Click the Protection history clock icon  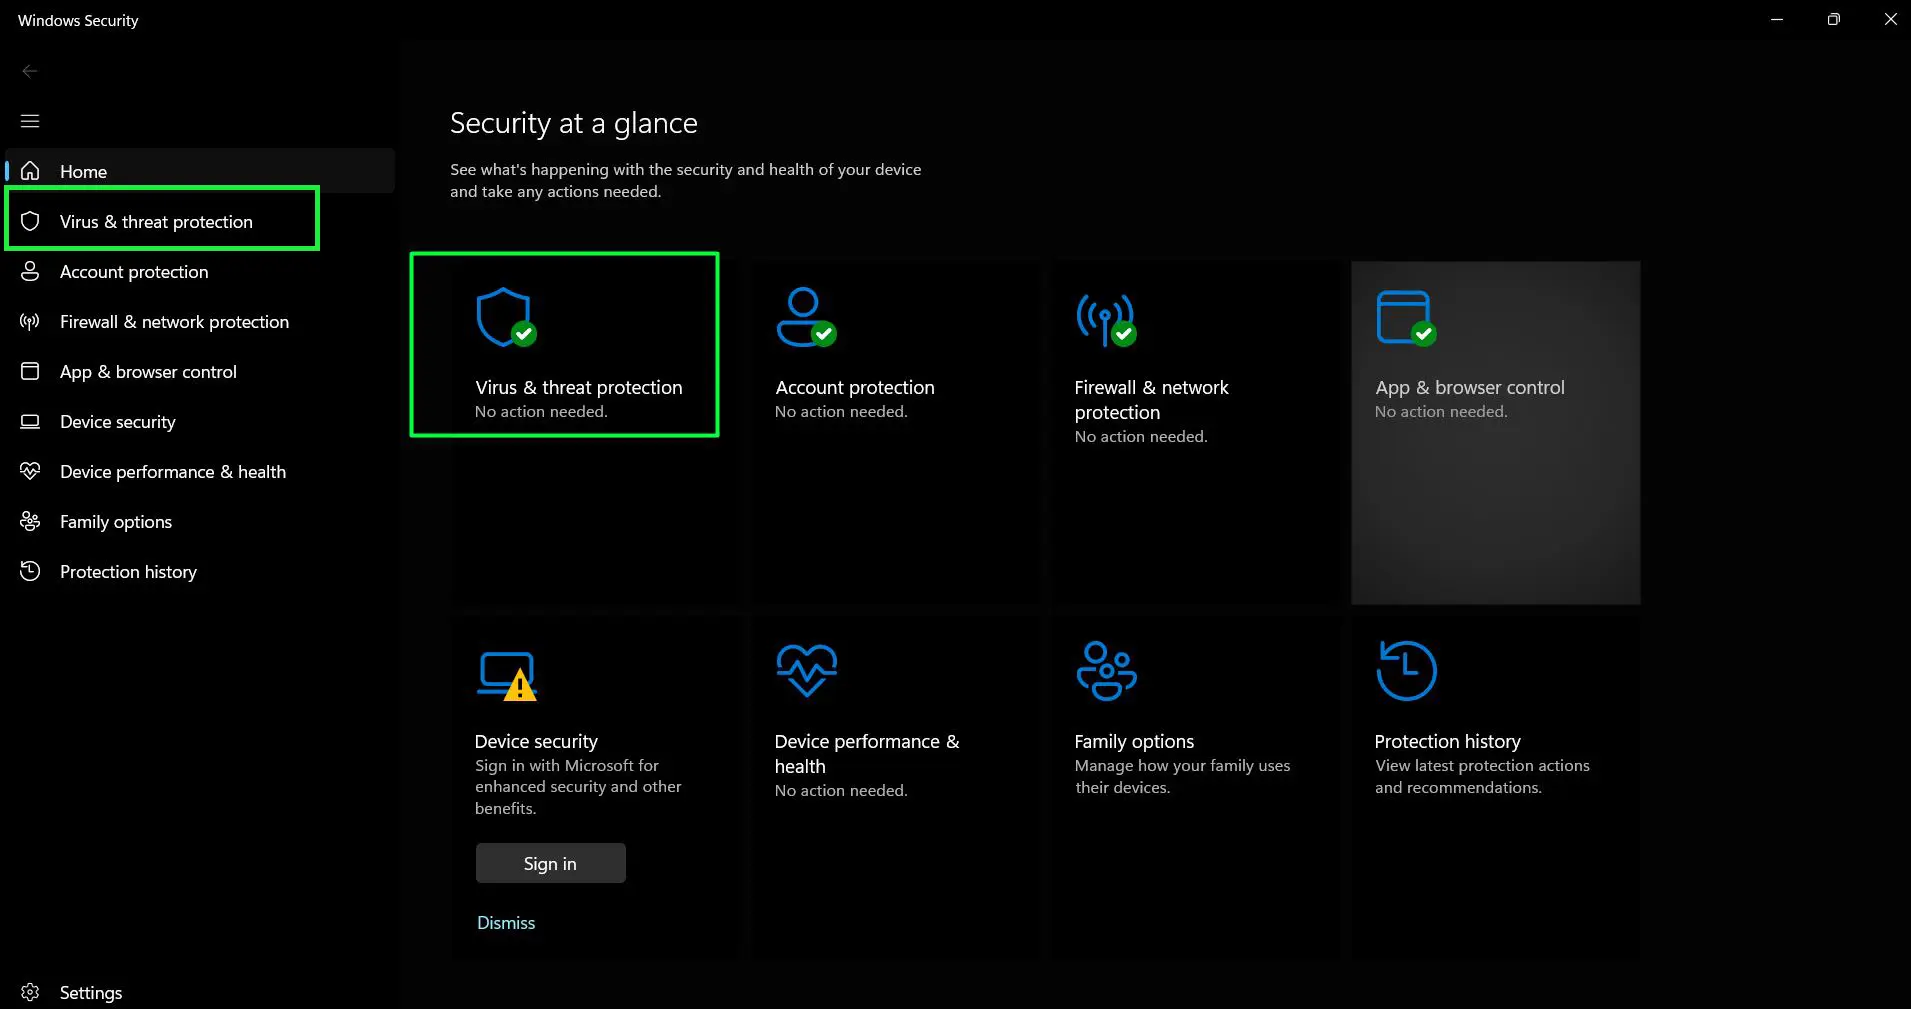[x=30, y=571]
